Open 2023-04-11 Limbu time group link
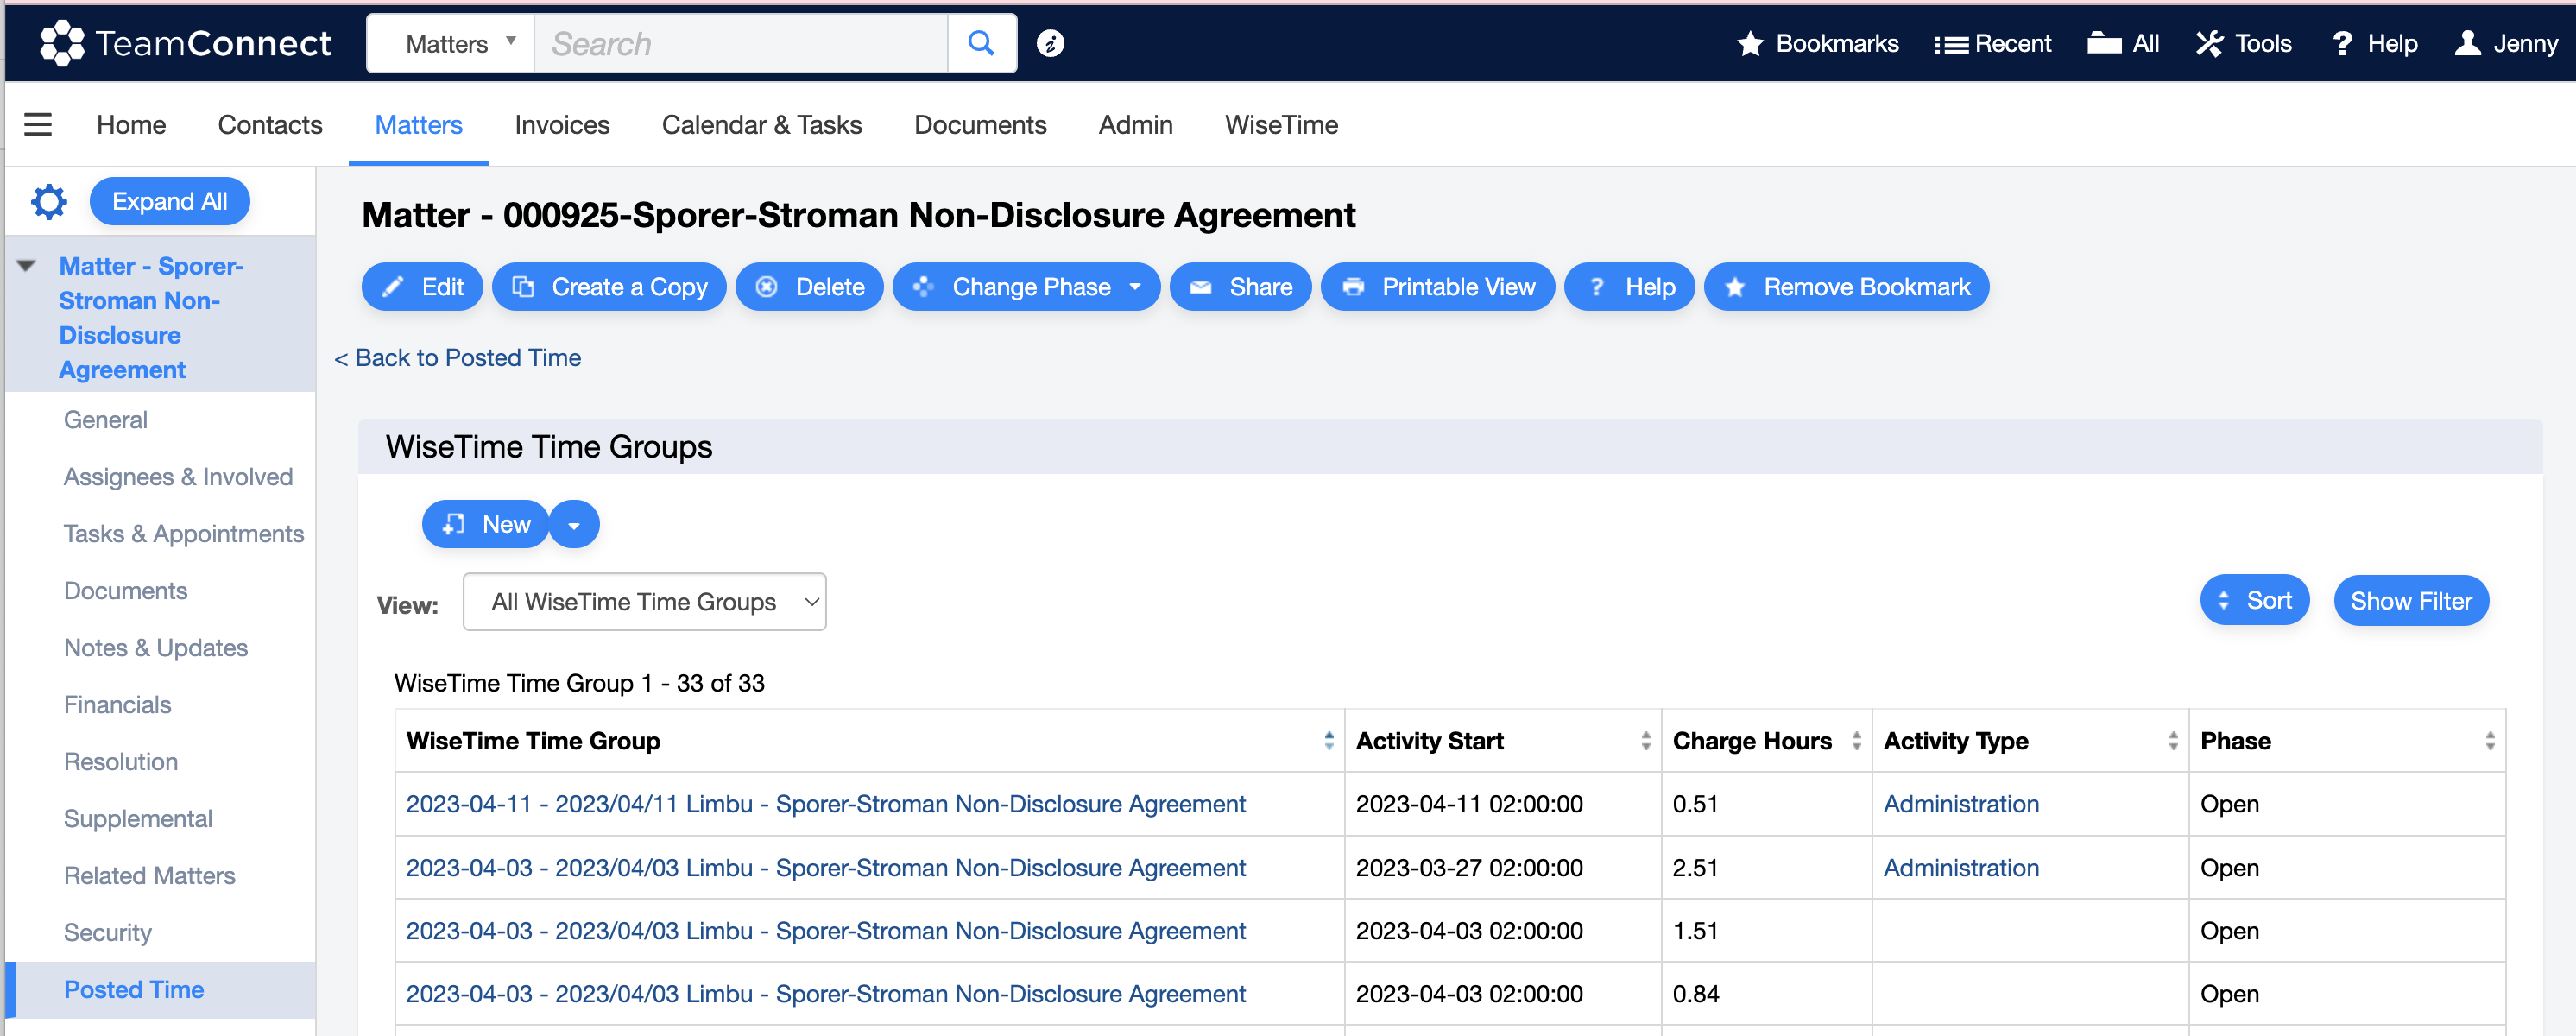 pyautogui.click(x=825, y=804)
